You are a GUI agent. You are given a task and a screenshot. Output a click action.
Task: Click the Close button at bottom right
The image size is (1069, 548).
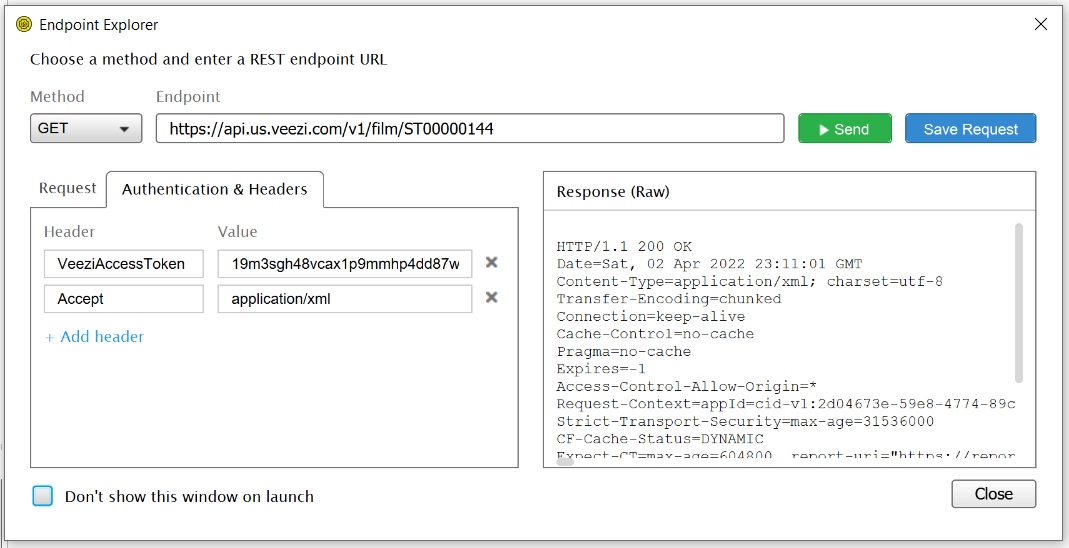coord(993,494)
